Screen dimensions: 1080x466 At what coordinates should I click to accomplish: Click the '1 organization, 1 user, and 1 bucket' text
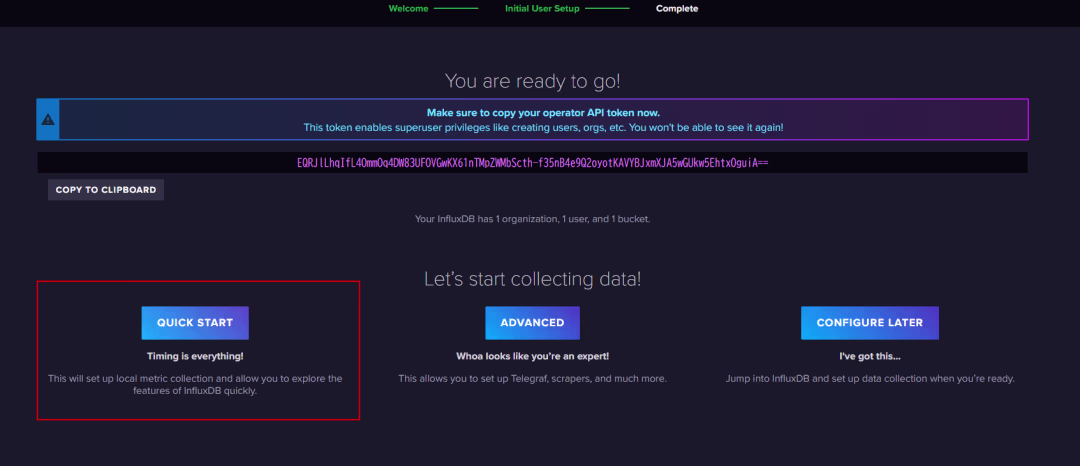pos(532,220)
